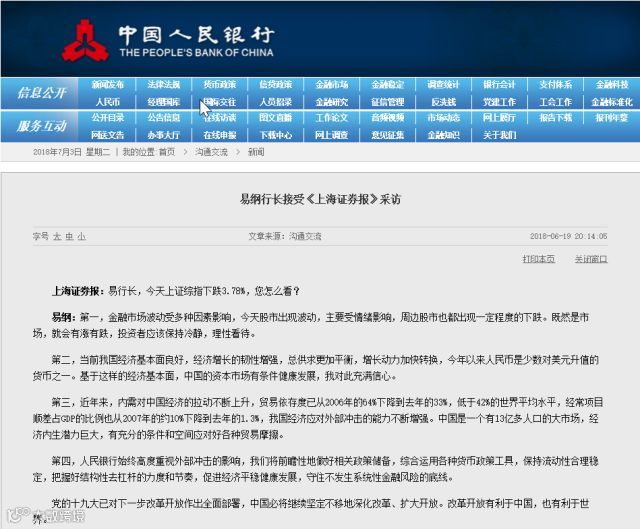Open the 信贷政策 menu item
The height and width of the screenshot is (529, 640).
pos(276,84)
